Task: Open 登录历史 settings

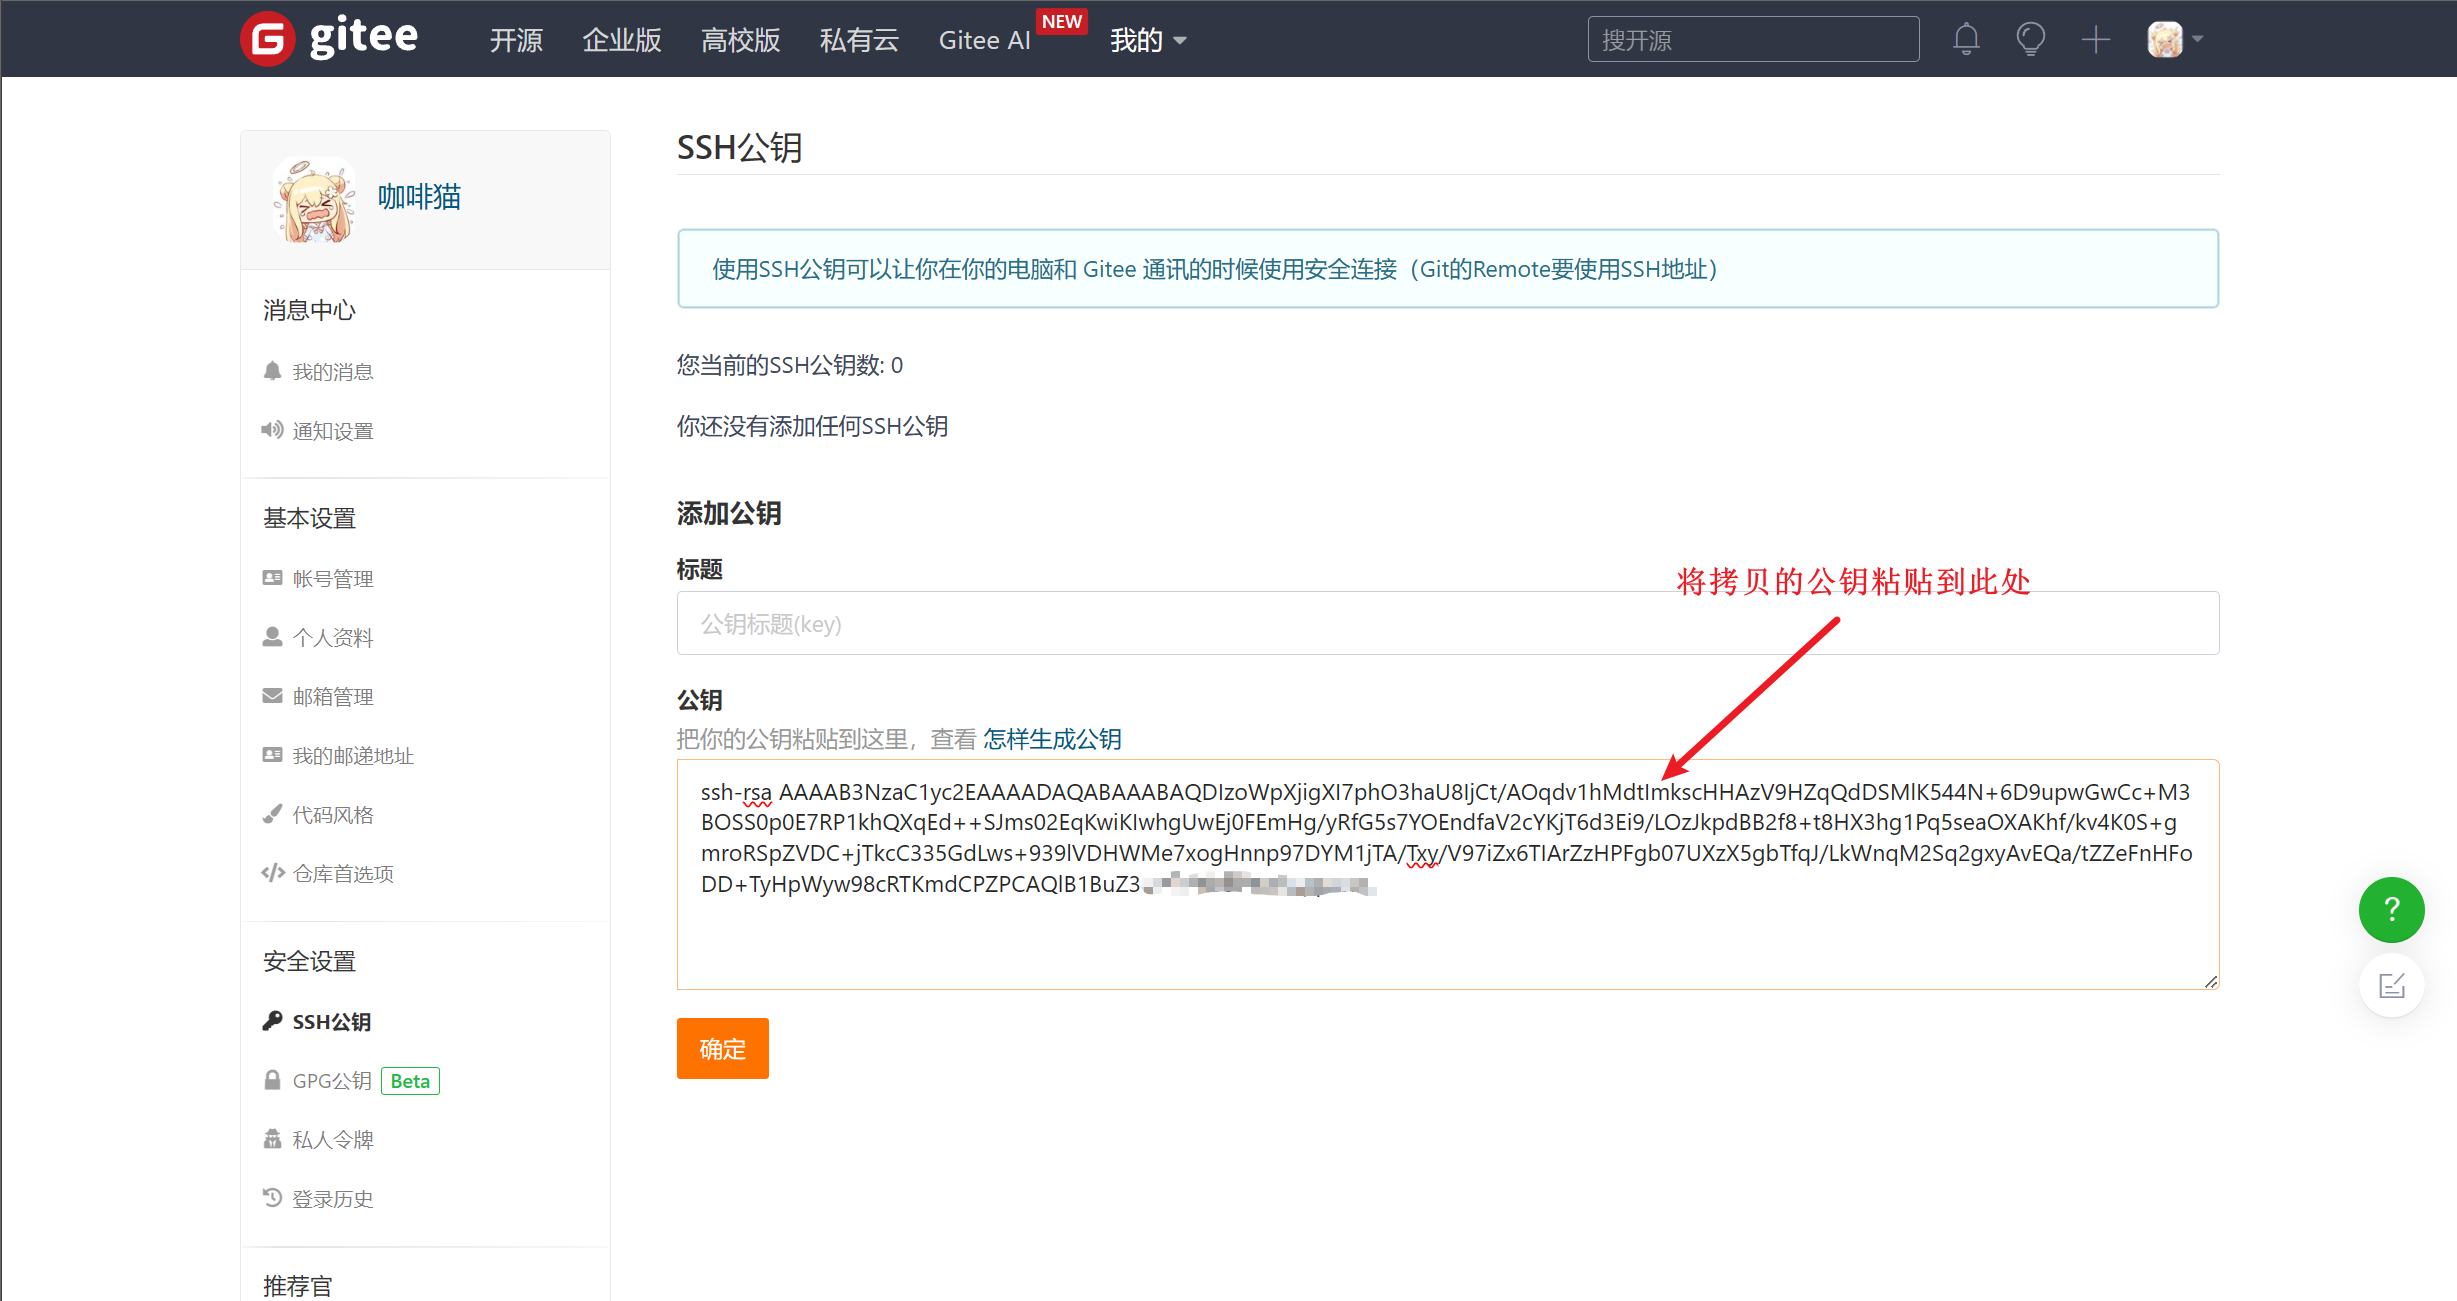Action: (332, 1199)
